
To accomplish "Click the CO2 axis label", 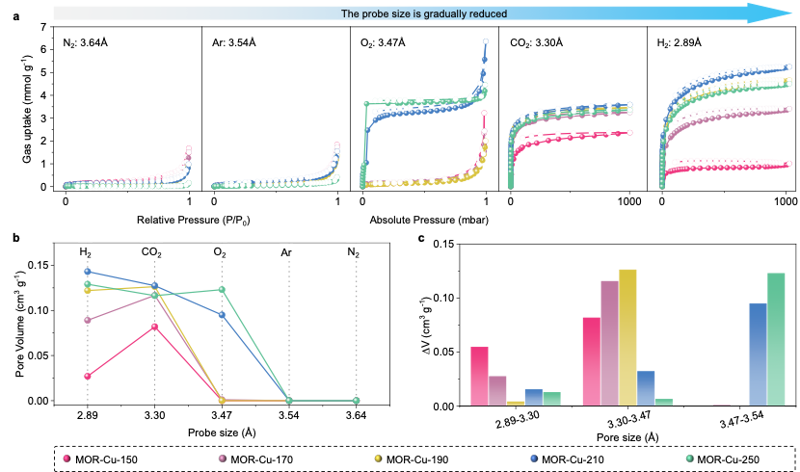I will coord(152,254).
